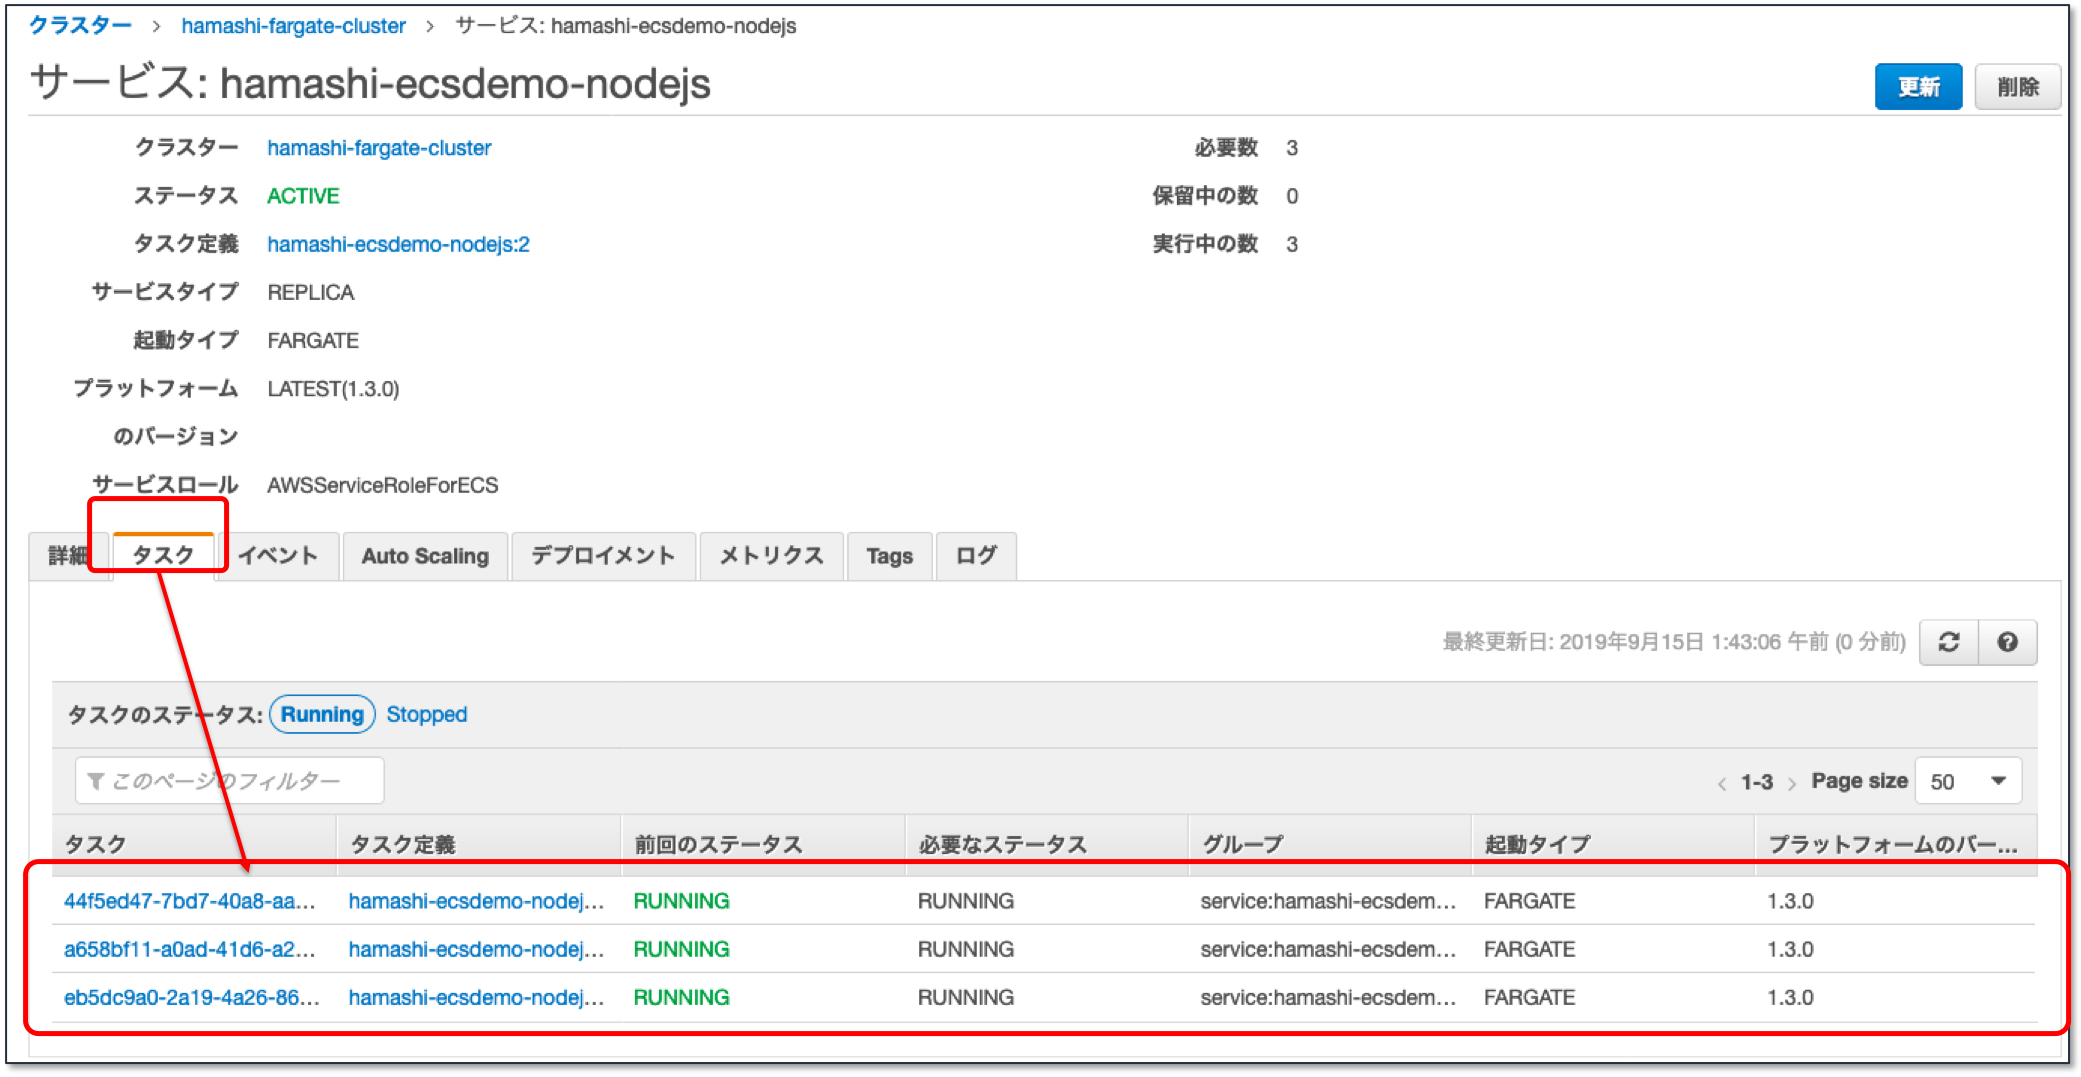Screen dimensions: 2081x1077
Task: Switch to the 詳細 tab
Action: tap(68, 556)
